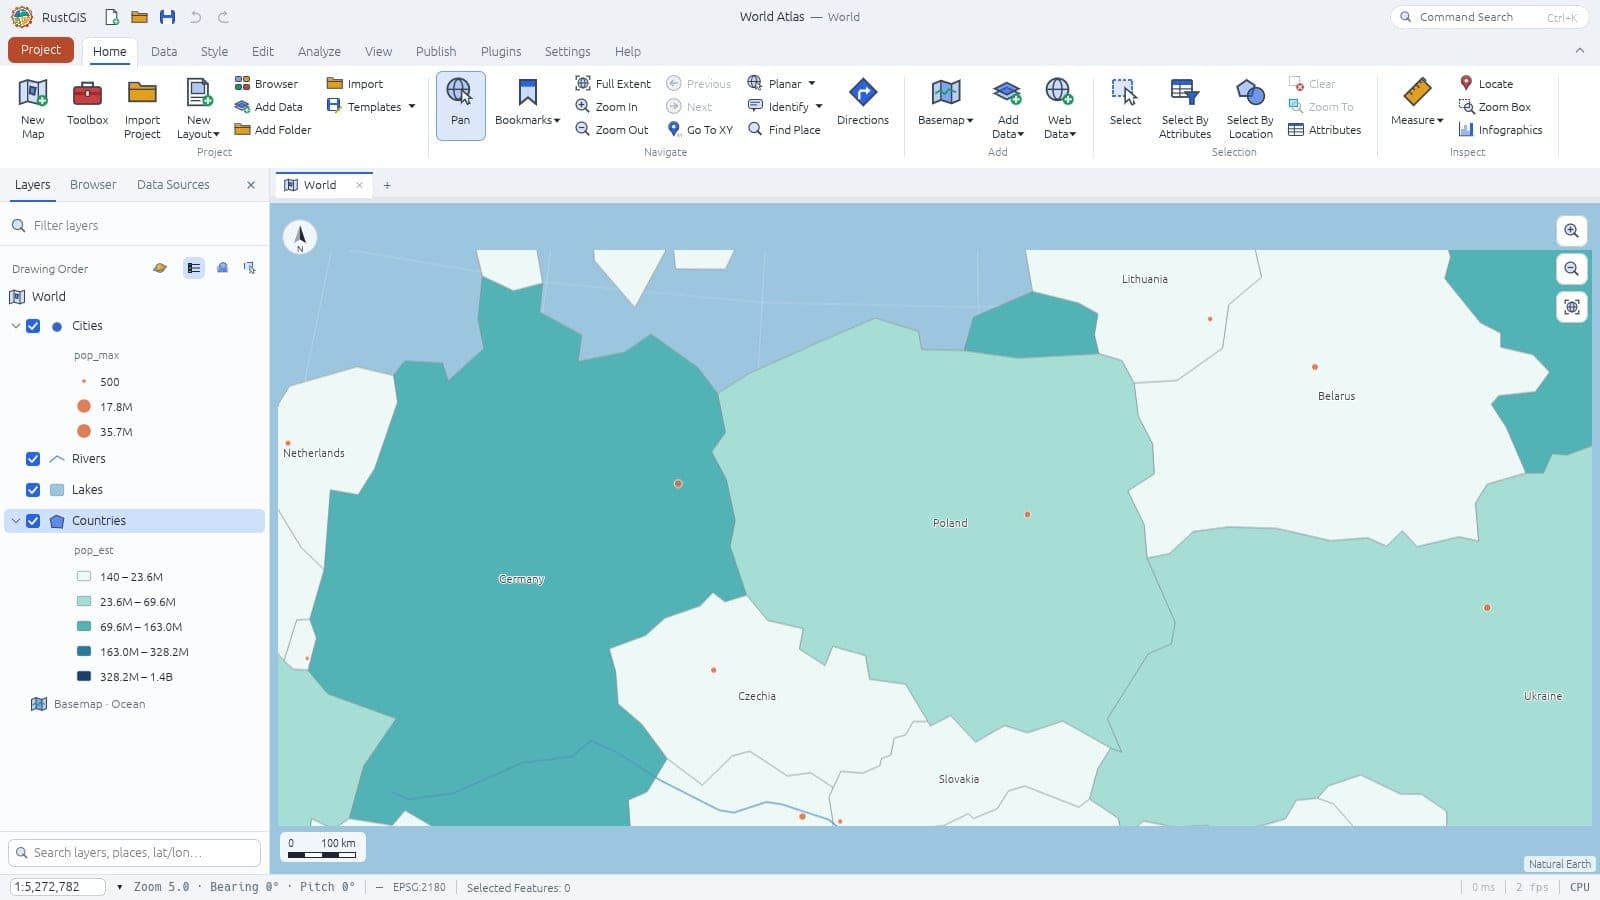The image size is (1600, 900).
Task: Click the map zoom-to-extent button
Action: [x=1572, y=307]
